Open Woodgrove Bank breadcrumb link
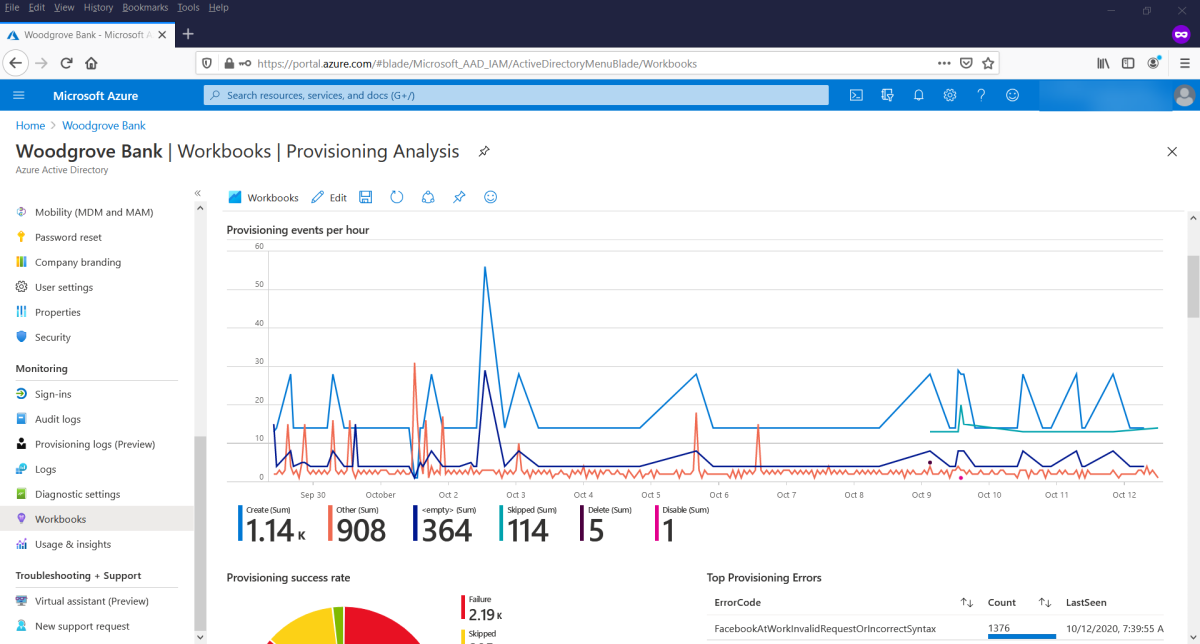 coord(104,126)
